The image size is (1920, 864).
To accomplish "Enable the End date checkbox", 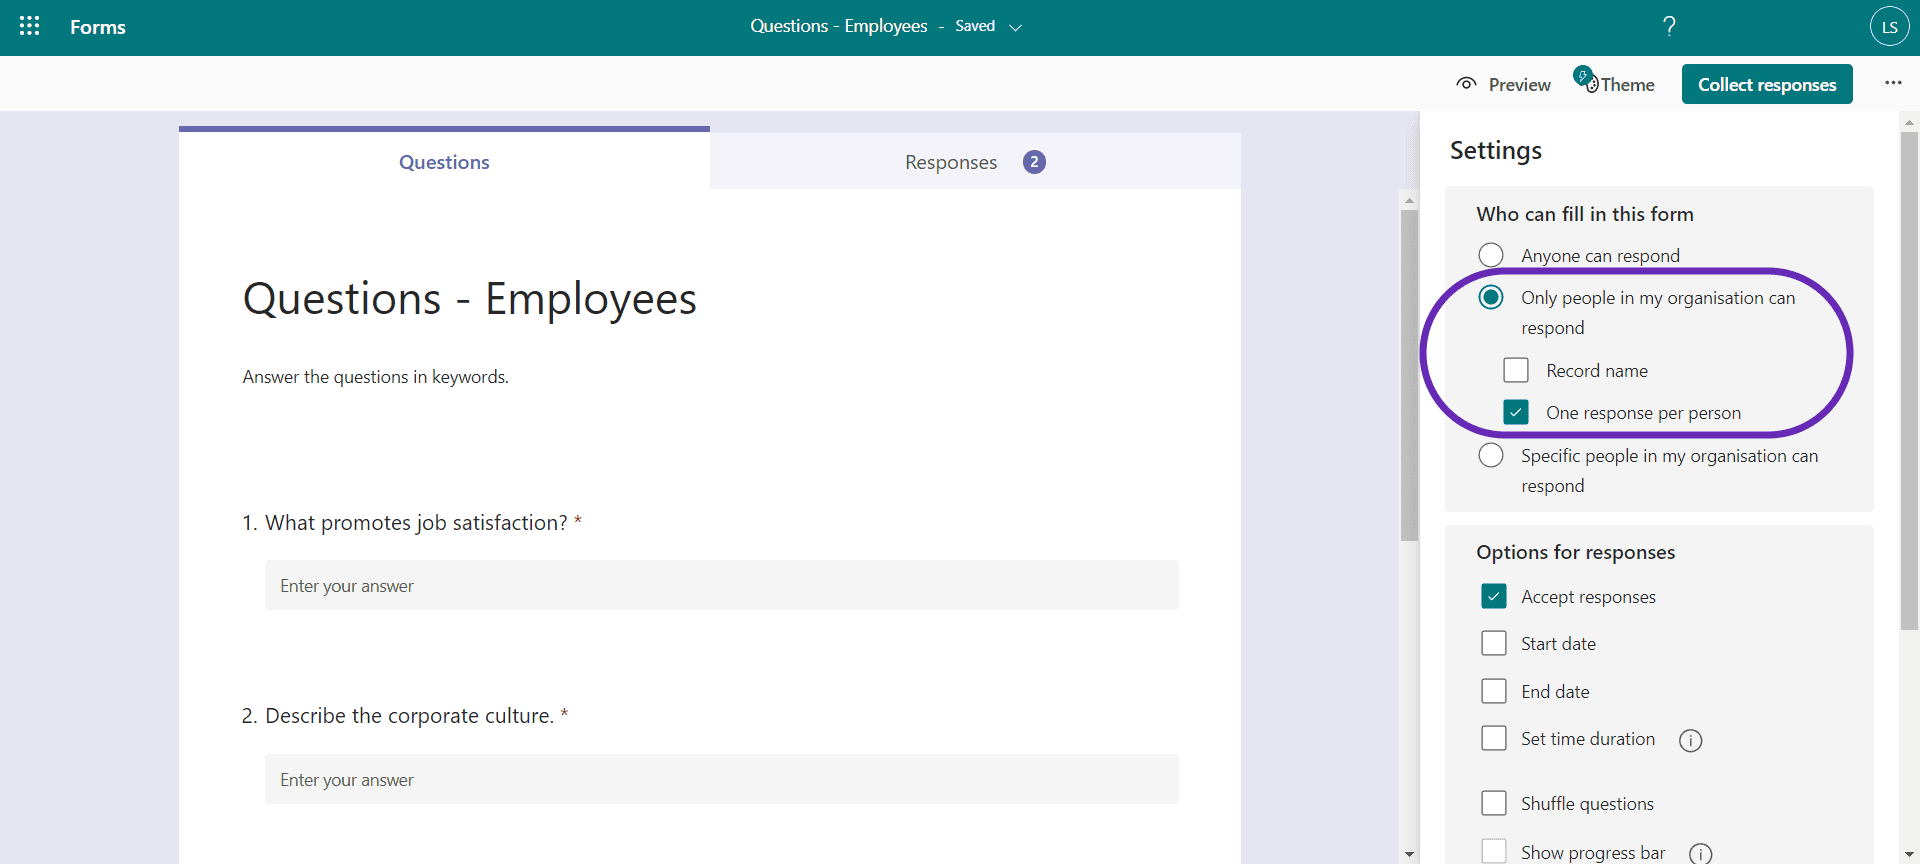I will pyautogui.click(x=1494, y=691).
